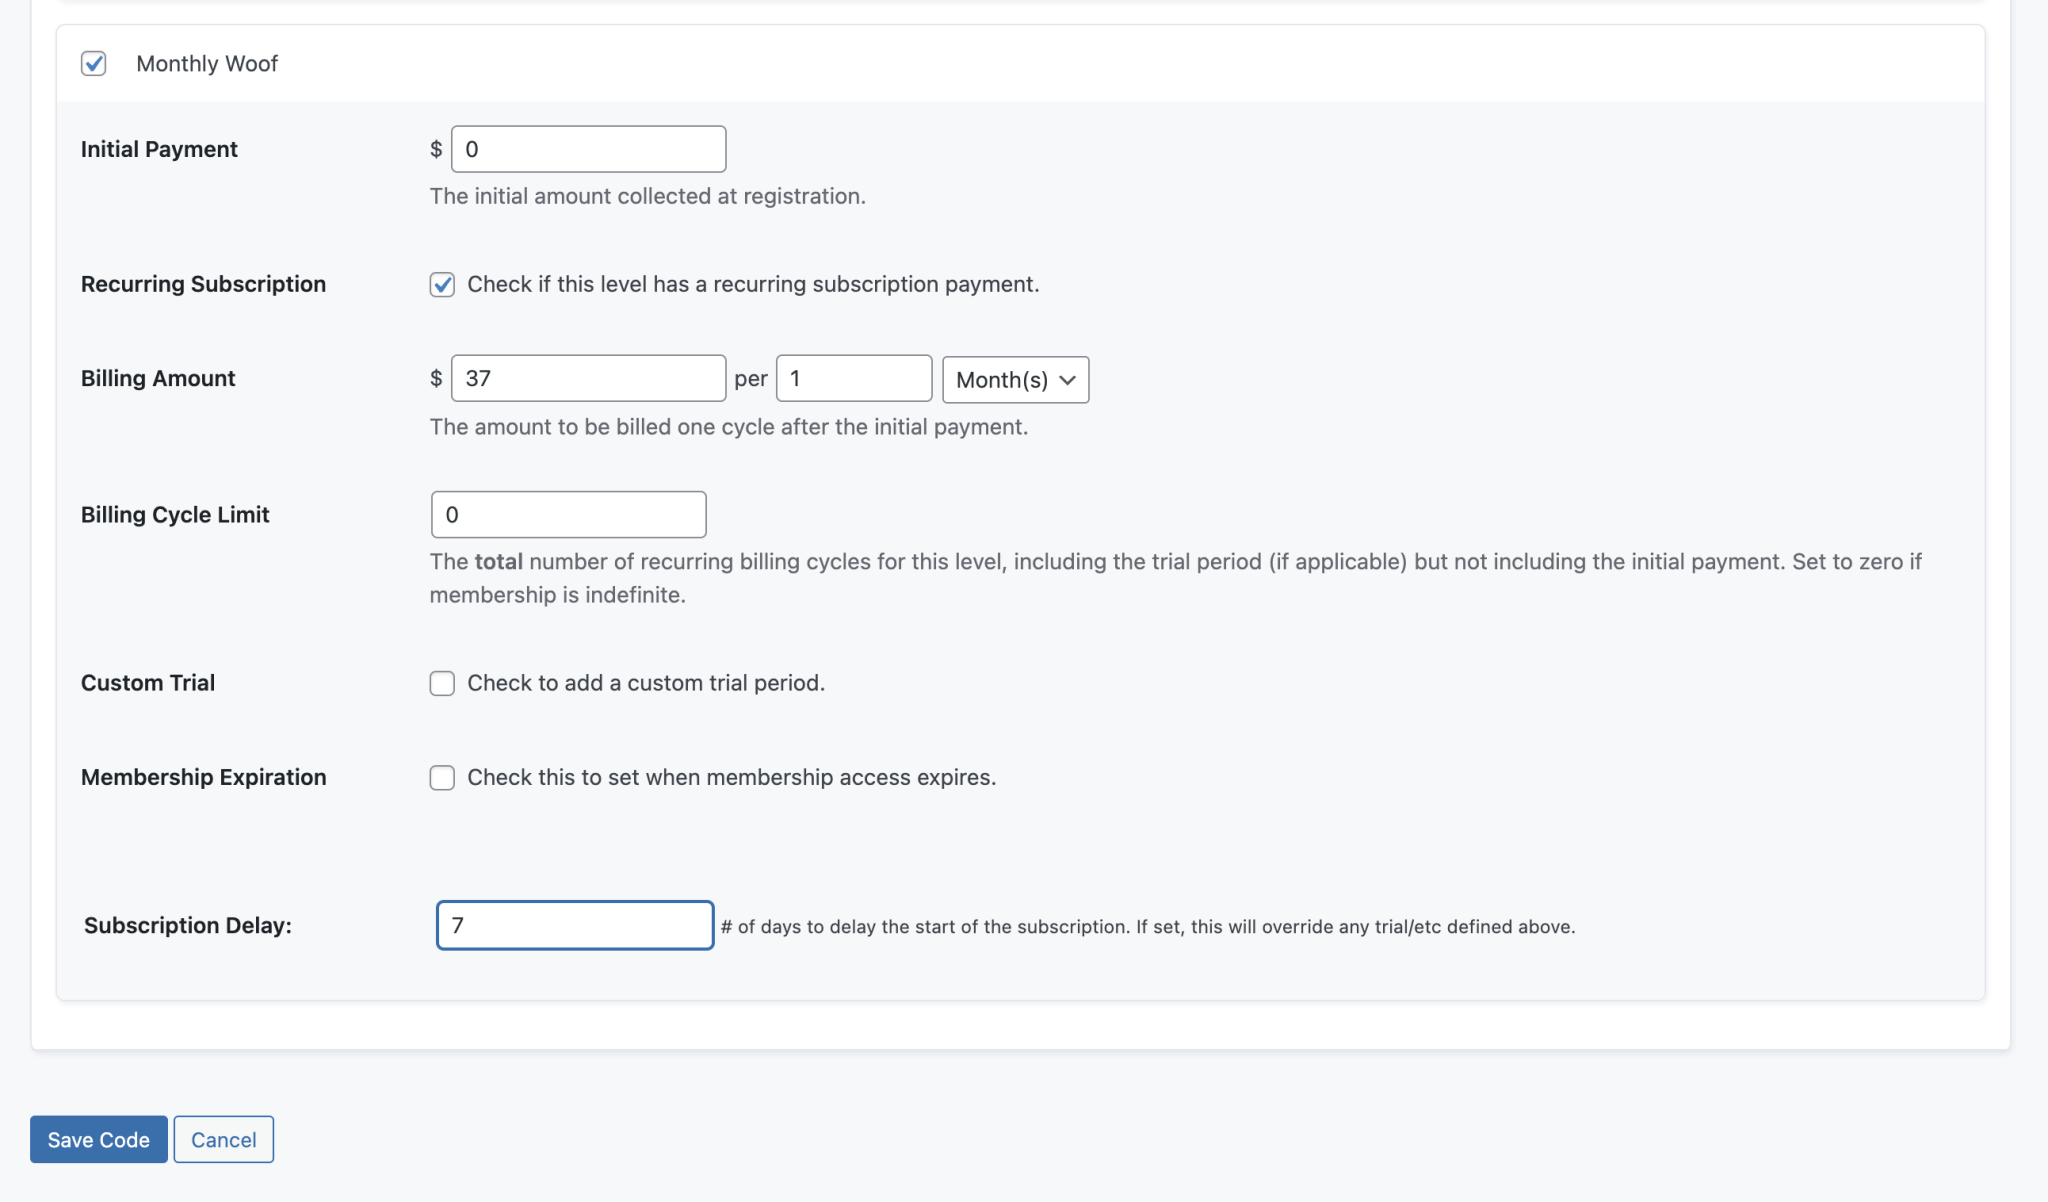Click inside the Initial Payment amount field

point(588,148)
